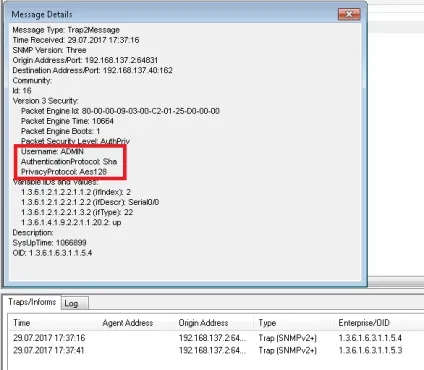Click the Message Type: Trap2Message line

[66, 30]
